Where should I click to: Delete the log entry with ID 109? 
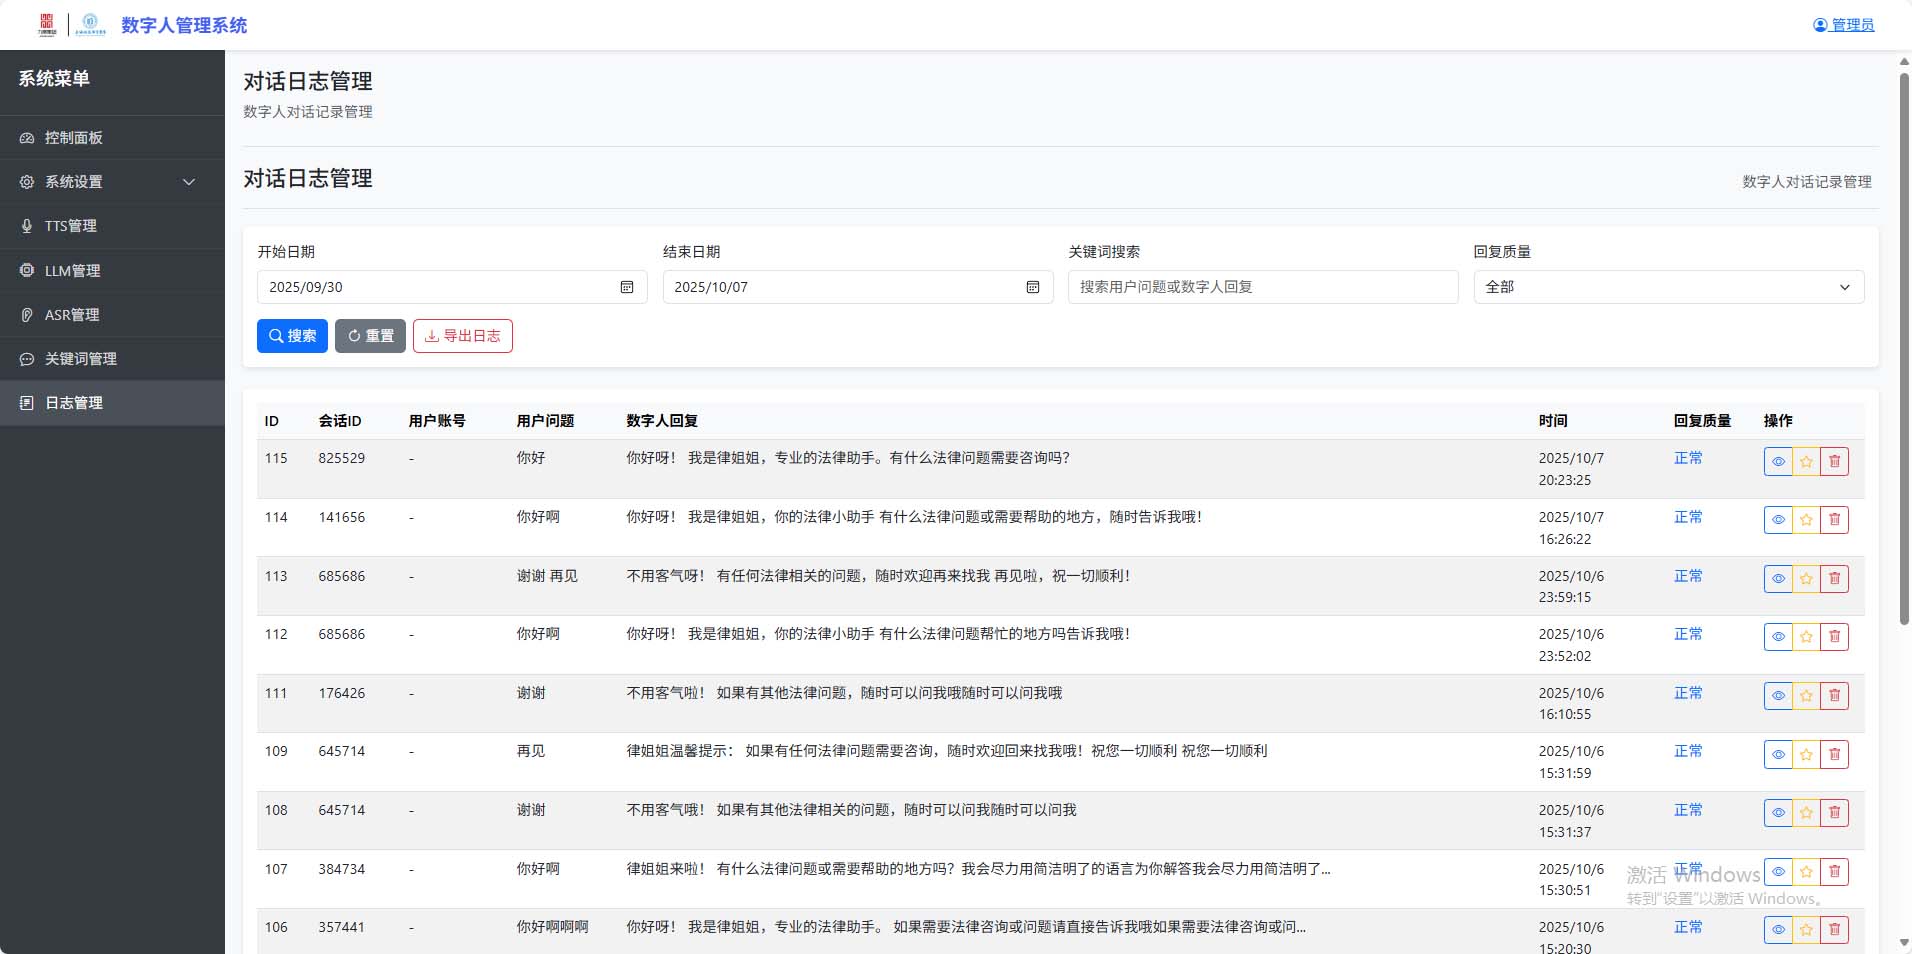[1834, 755]
